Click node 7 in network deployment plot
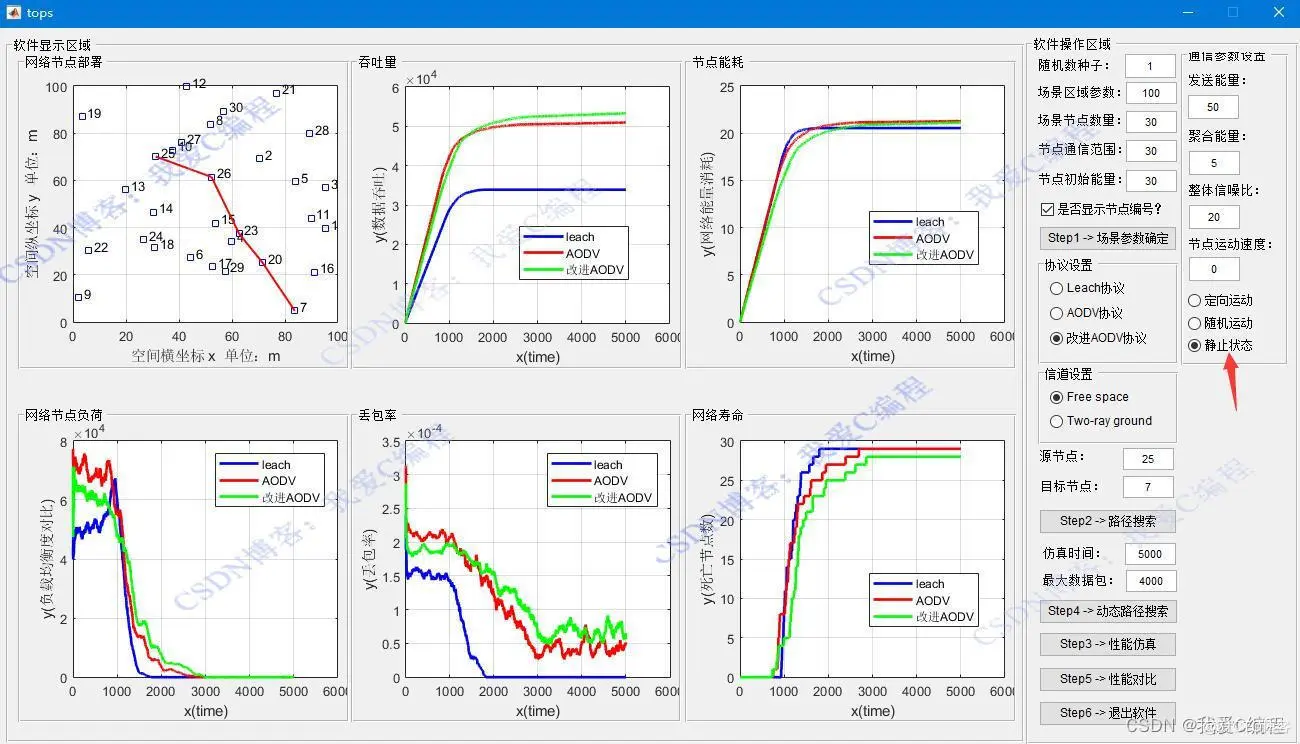The height and width of the screenshot is (744, 1300). click(294, 309)
